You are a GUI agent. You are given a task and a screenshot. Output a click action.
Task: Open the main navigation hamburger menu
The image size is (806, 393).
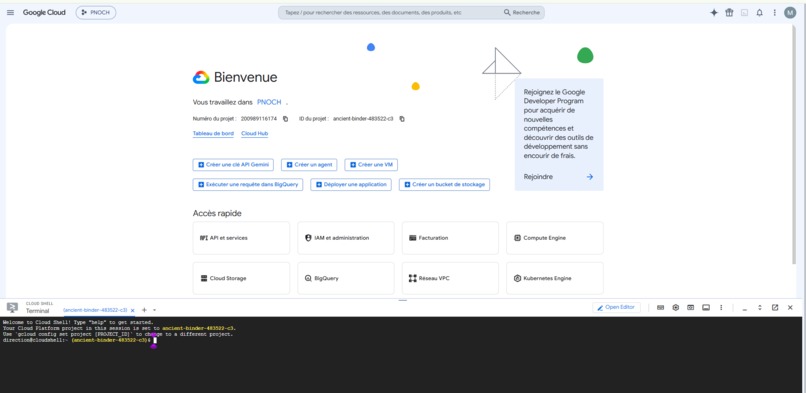(x=10, y=12)
